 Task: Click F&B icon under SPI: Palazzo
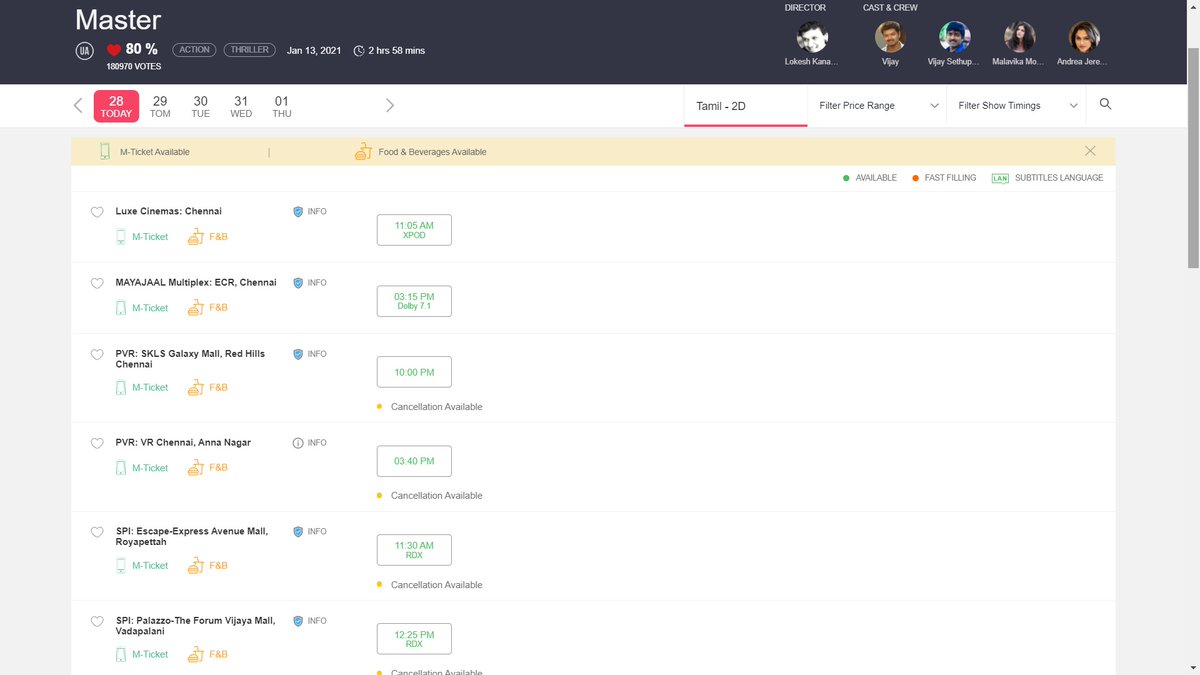click(x=195, y=654)
